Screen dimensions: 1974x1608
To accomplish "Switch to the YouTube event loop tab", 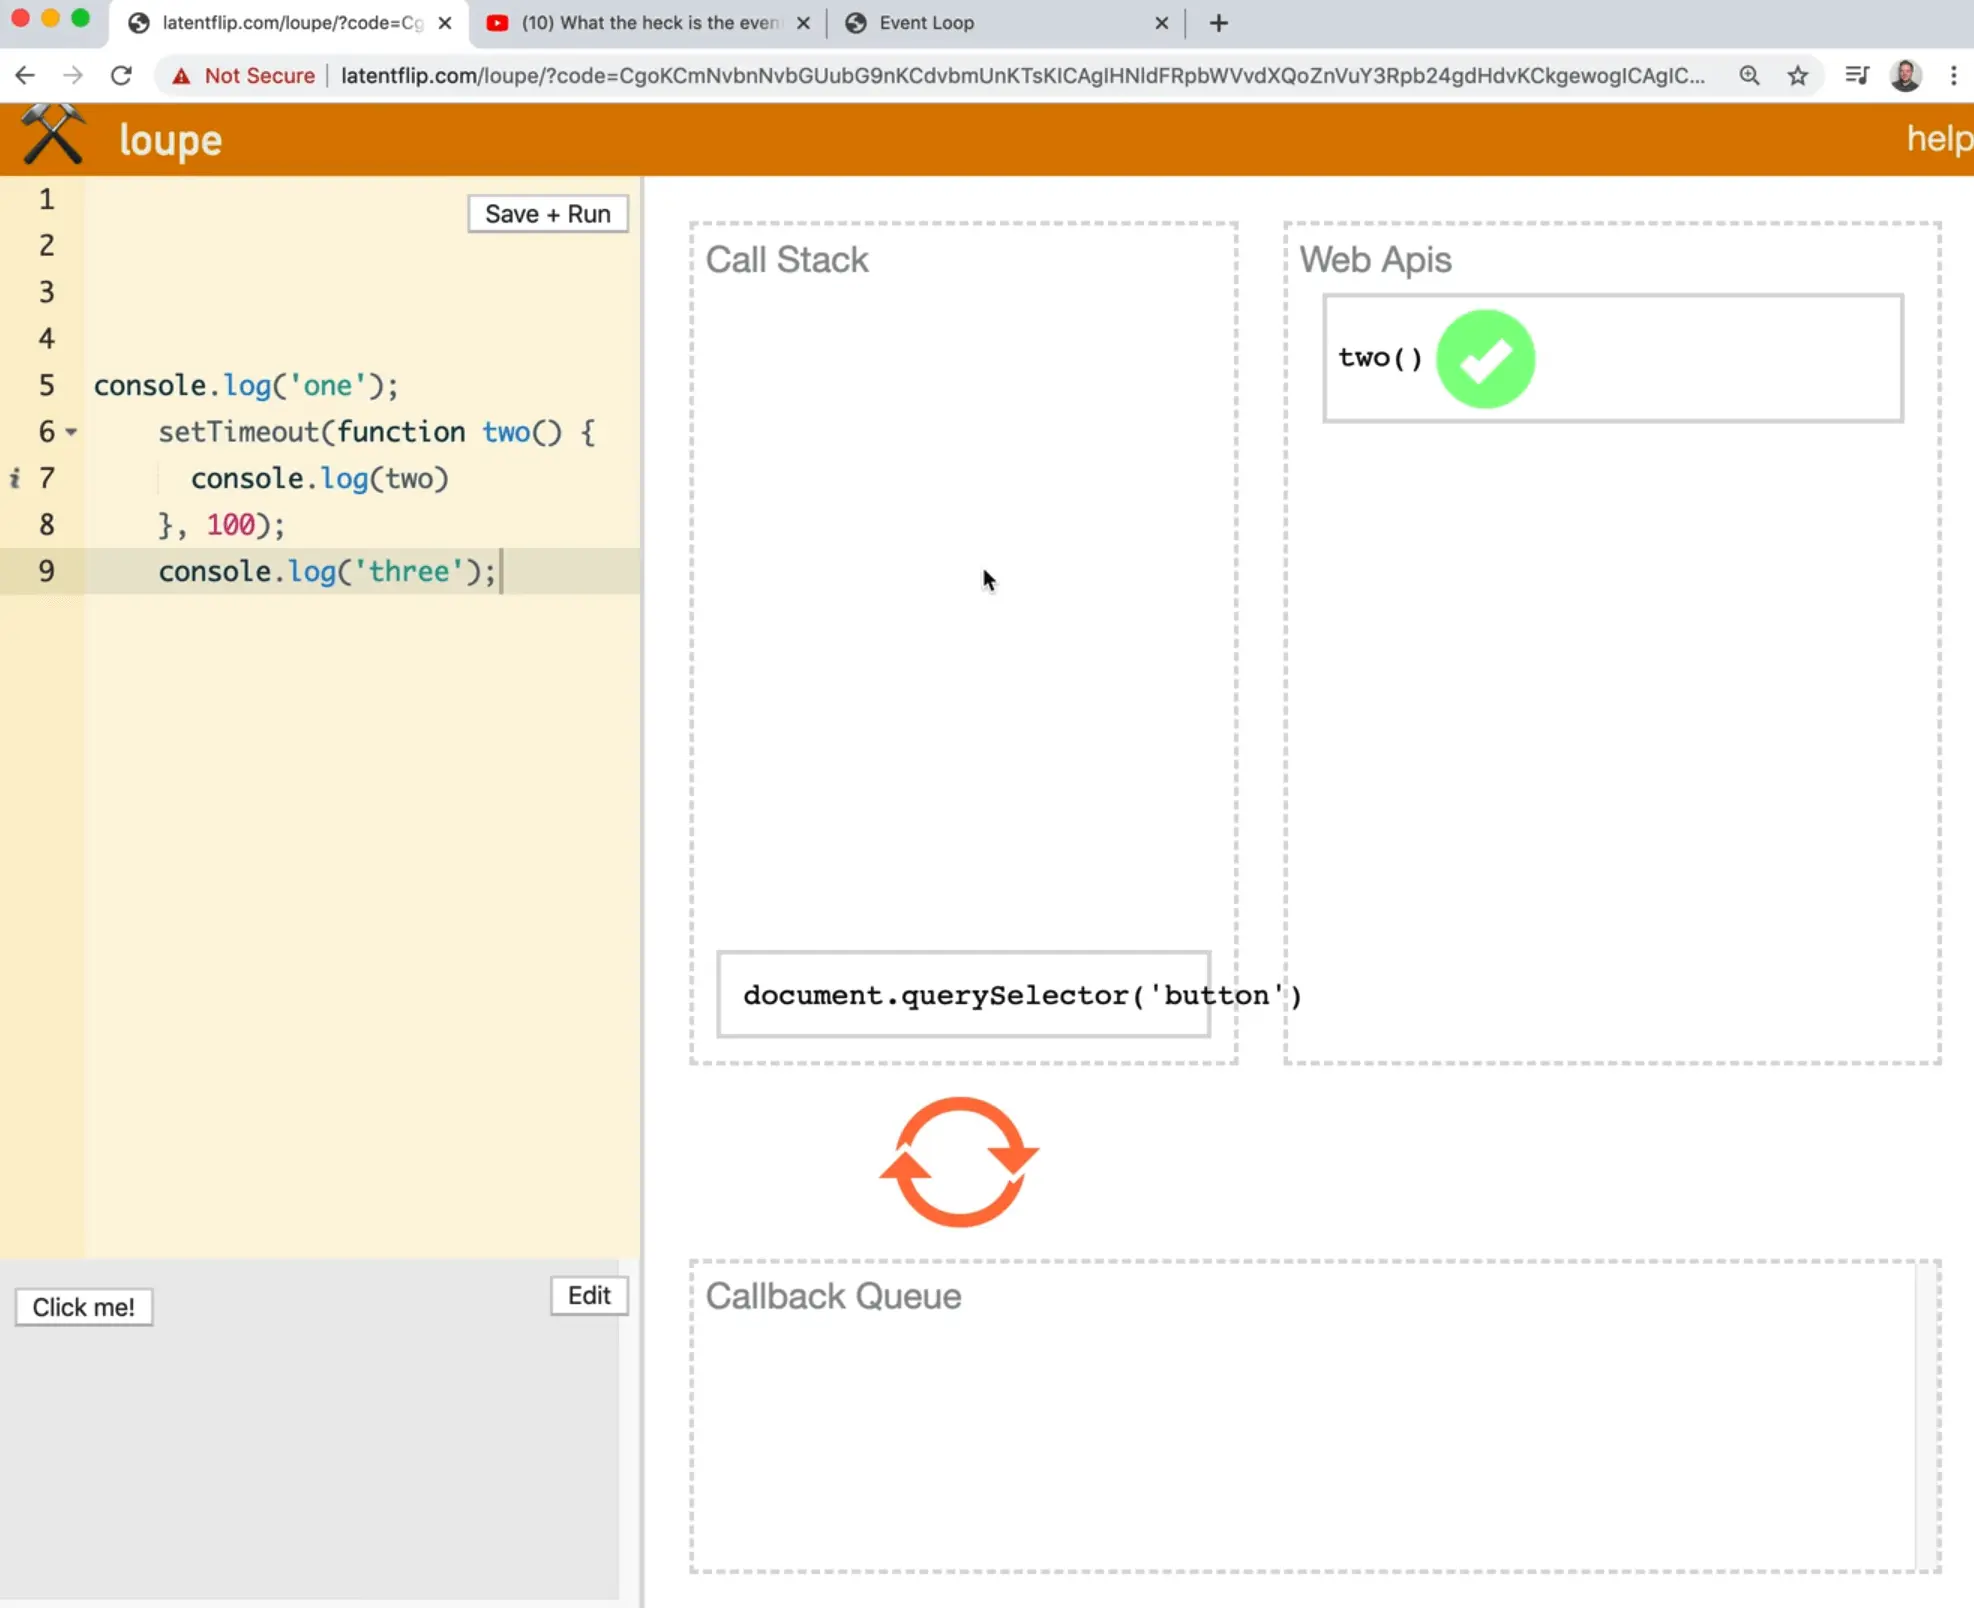I will tap(638, 23).
